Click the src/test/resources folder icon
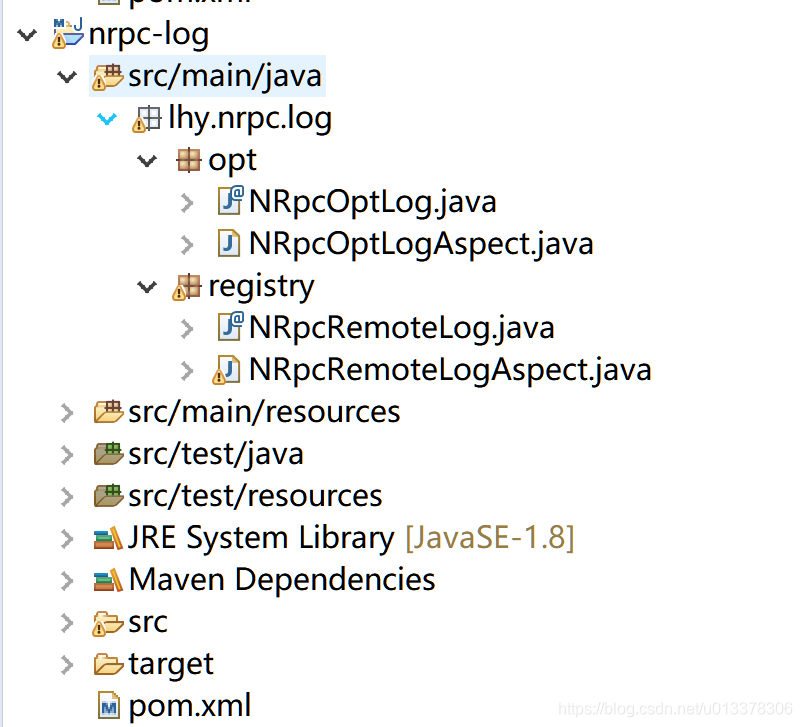 pos(108,496)
